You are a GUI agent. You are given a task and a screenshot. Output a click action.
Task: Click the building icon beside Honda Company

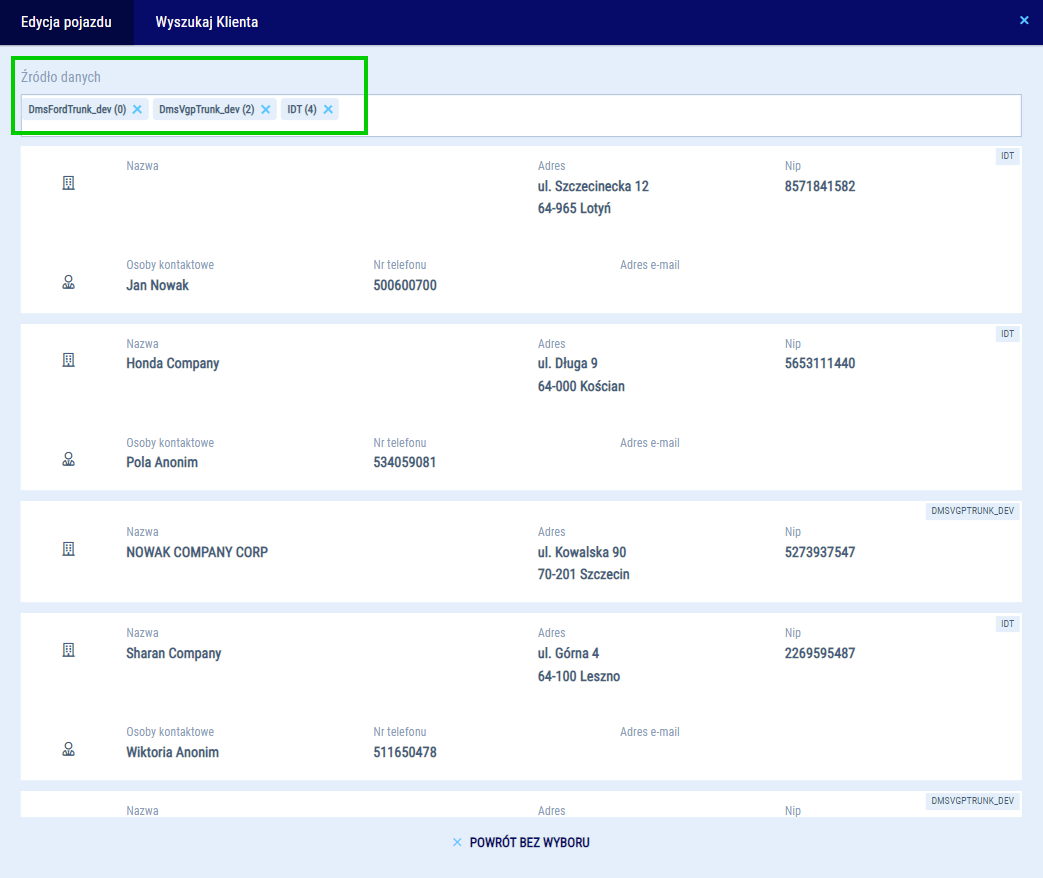tap(69, 360)
